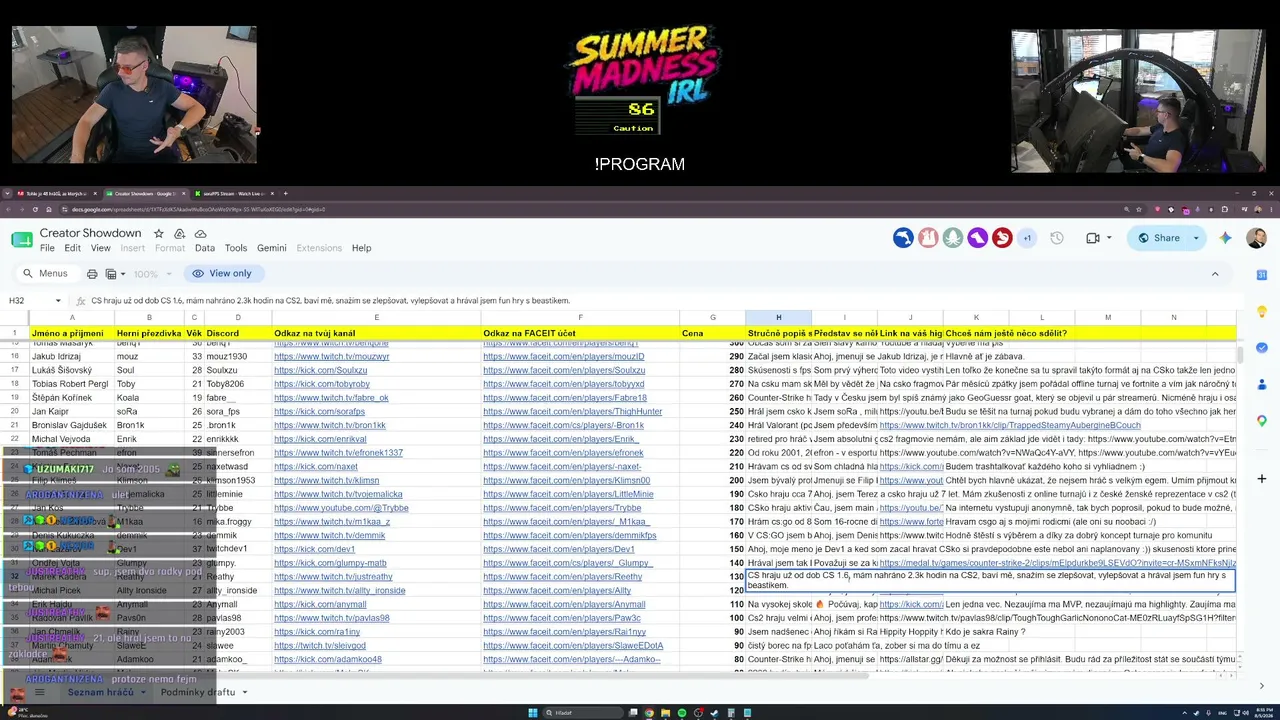1280x720 pixels.
Task: Open the Tools menu
Action: tap(236, 248)
